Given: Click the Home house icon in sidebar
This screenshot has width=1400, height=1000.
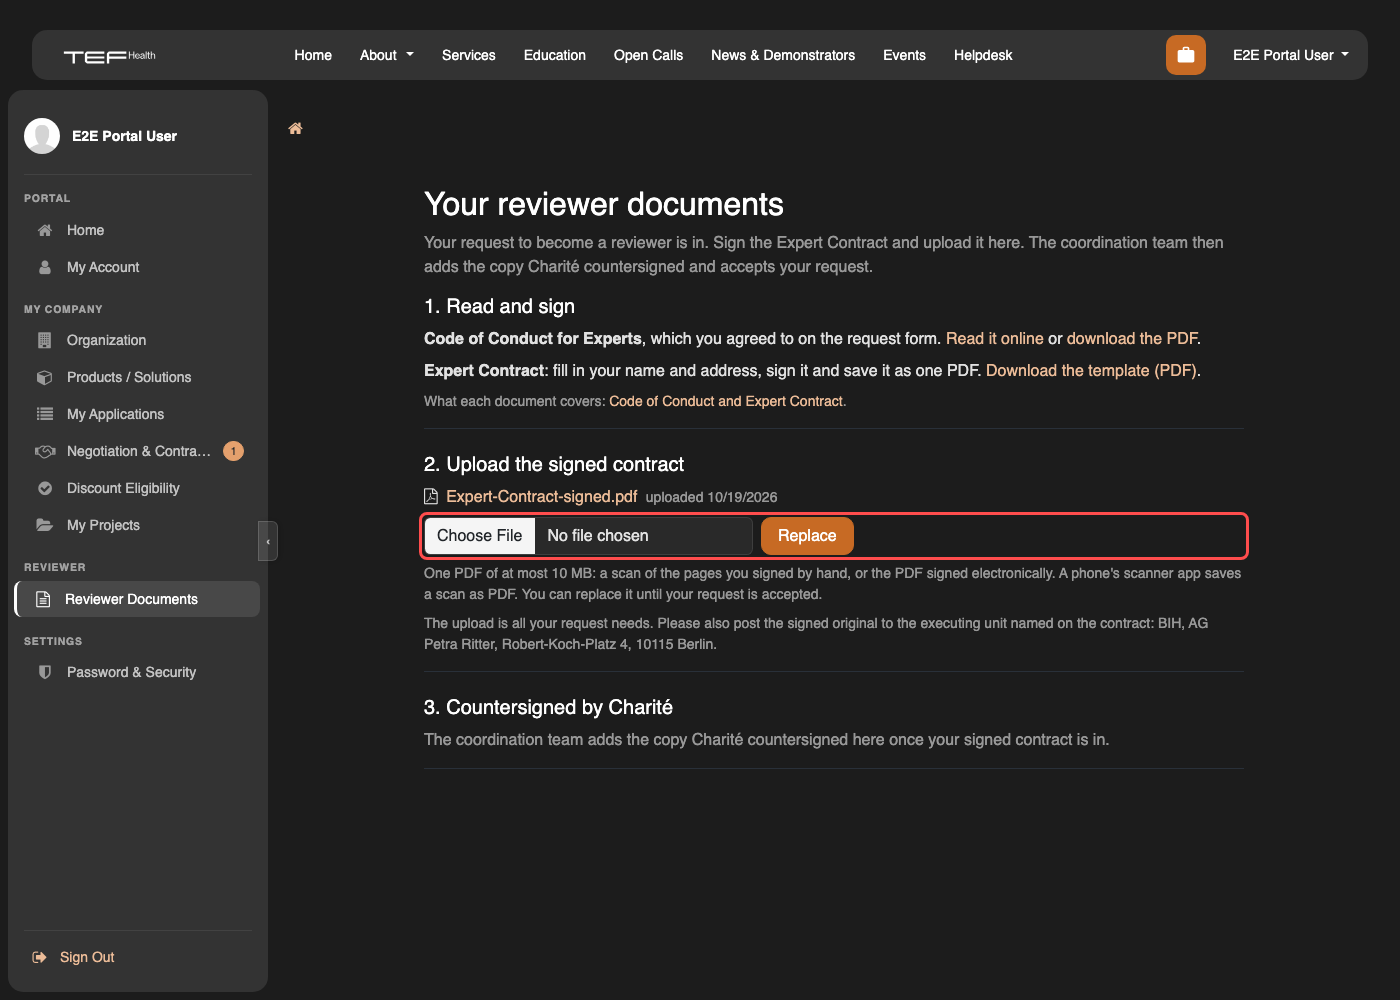Looking at the screenshot, I should pos(45,230).
